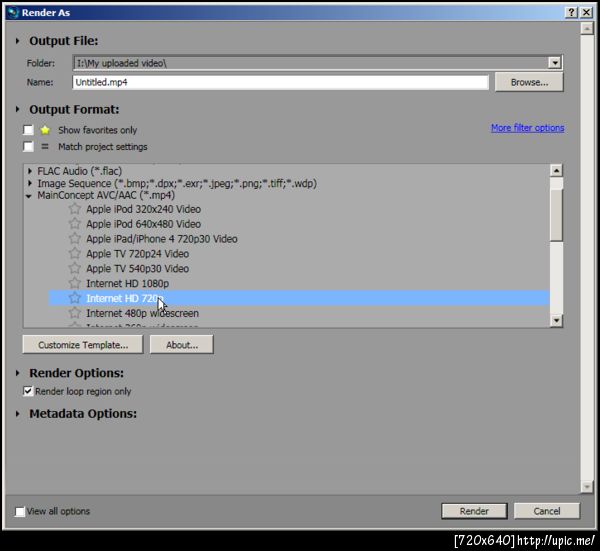Click format list scroll up arrow
The image size is (600, 551).
coord(556,170)
